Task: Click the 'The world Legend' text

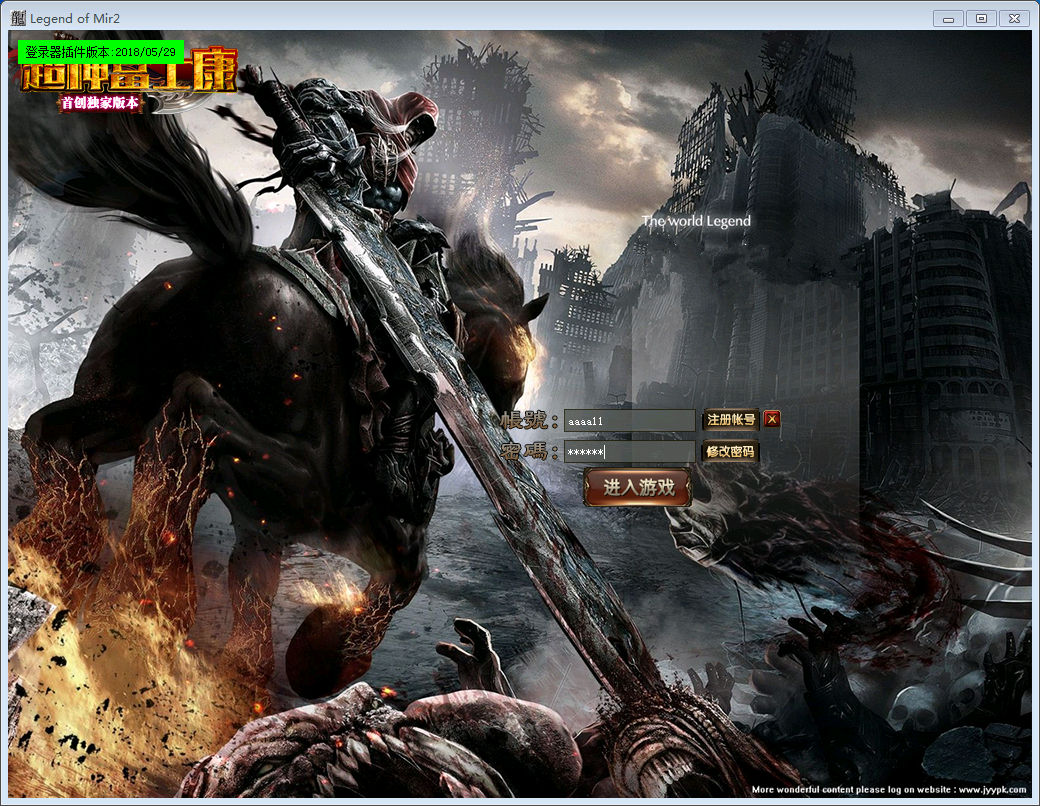Action: [x=696, y=221]
